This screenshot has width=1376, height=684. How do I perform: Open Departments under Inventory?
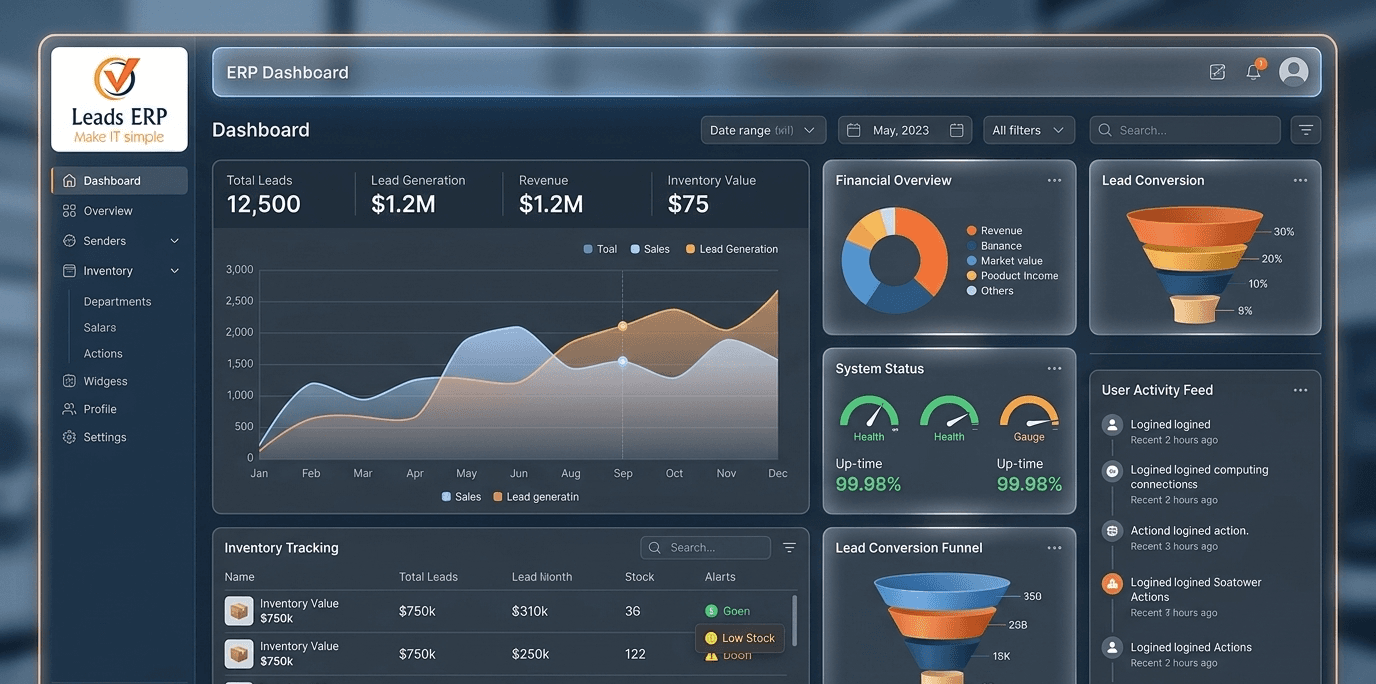point(117,302)
